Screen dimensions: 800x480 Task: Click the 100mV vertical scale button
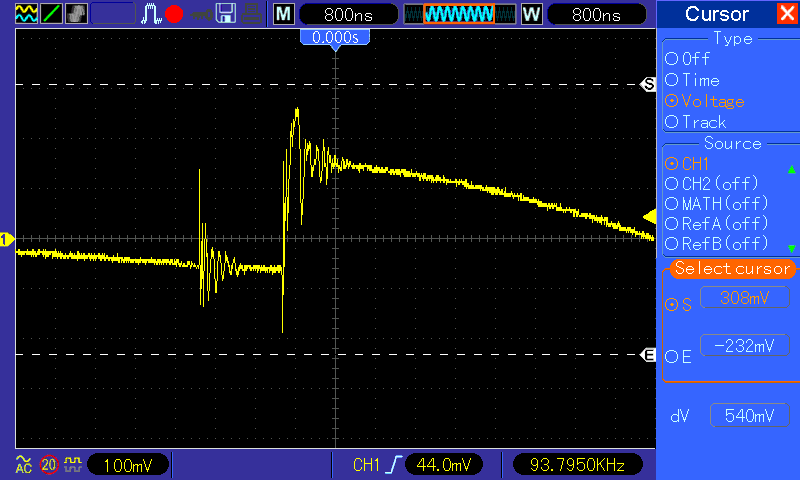128,465
